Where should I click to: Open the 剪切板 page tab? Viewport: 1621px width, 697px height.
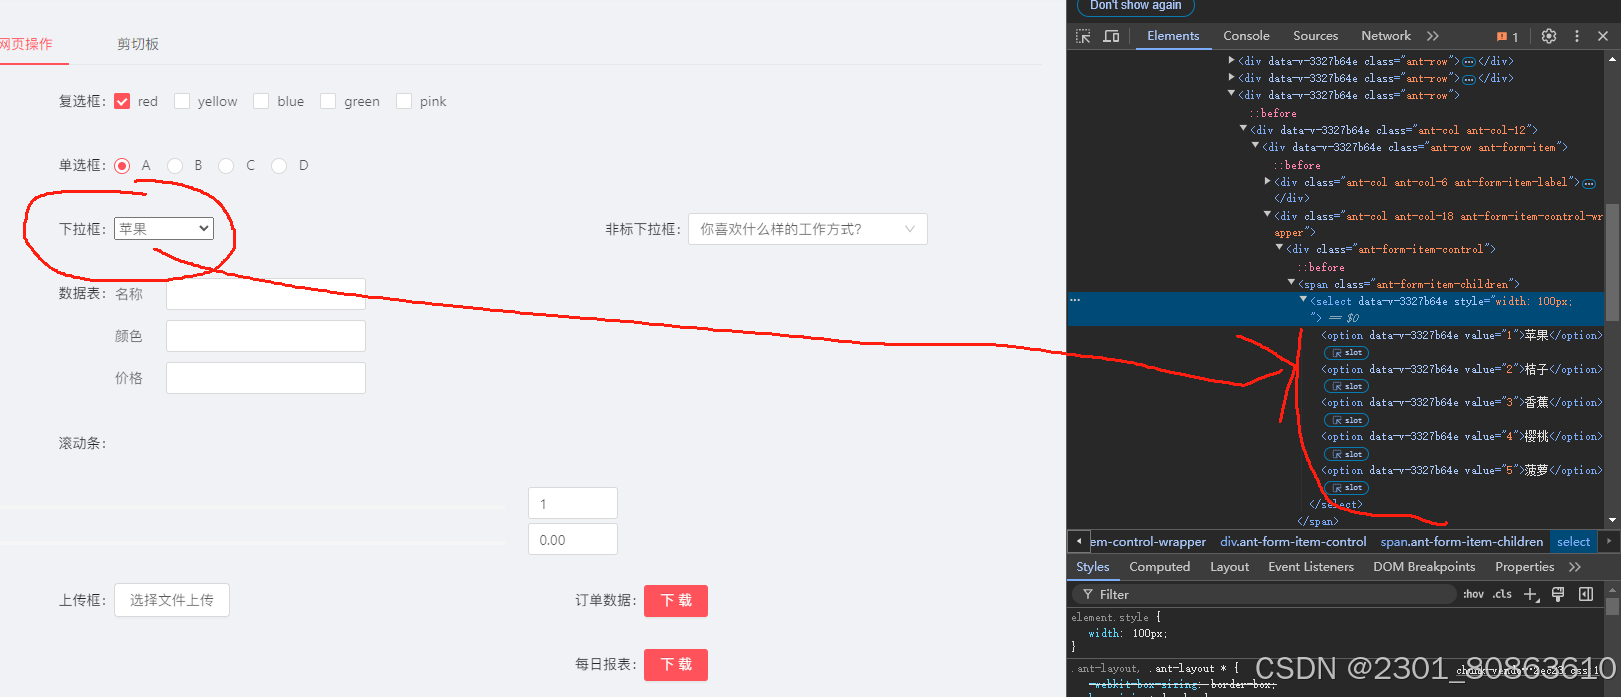[x=138, y=44]
